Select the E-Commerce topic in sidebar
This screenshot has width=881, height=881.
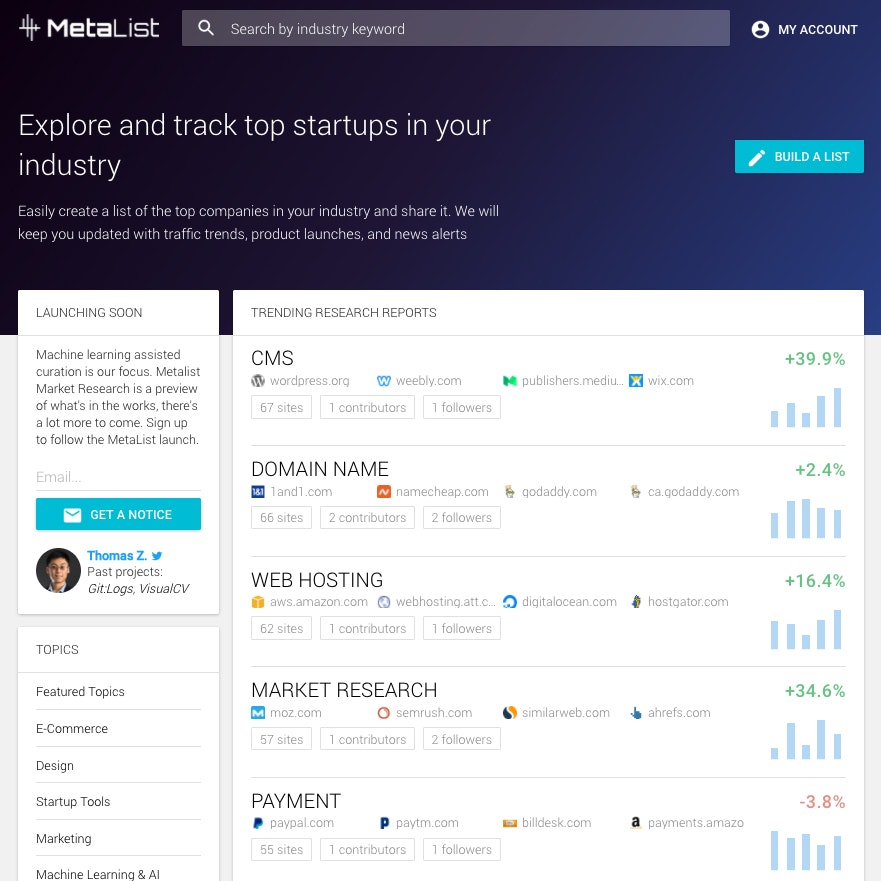72,728
